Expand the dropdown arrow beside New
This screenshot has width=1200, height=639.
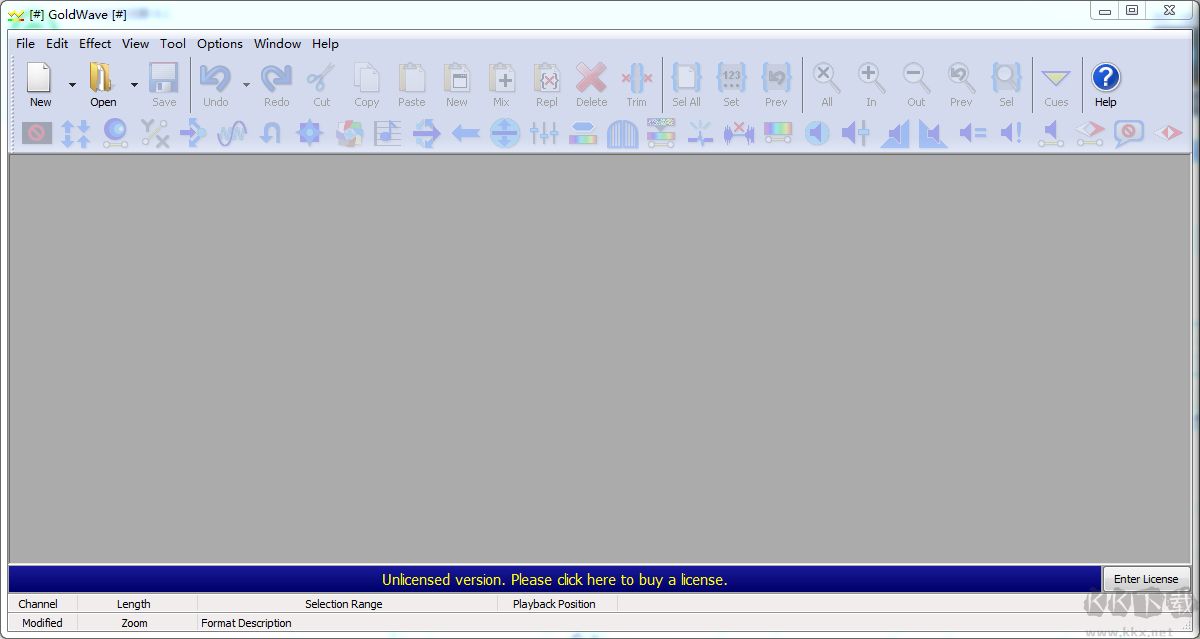[72, 85]
